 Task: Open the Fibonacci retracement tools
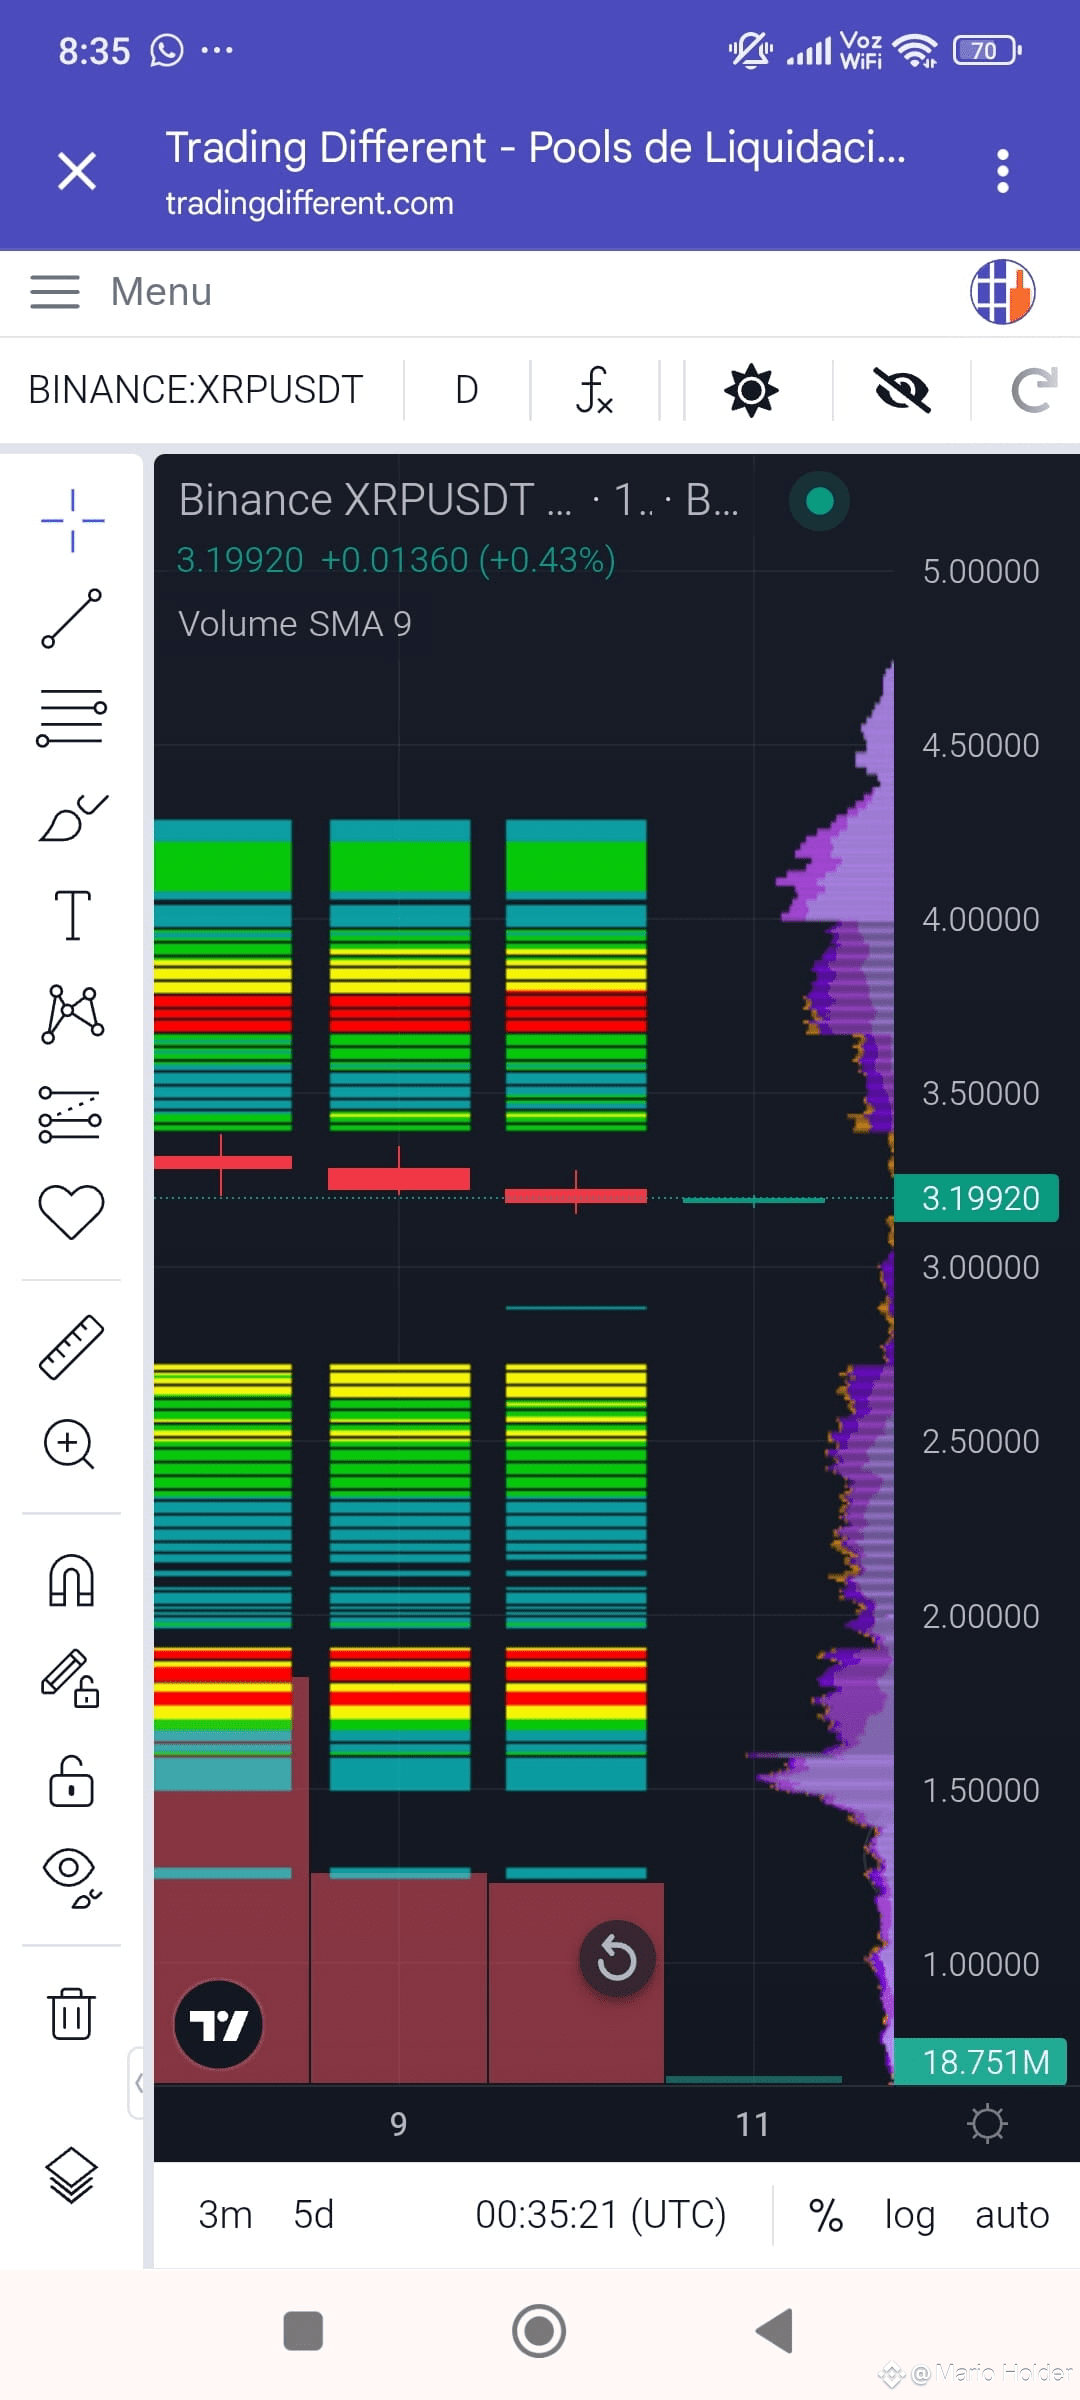point(72,716)
